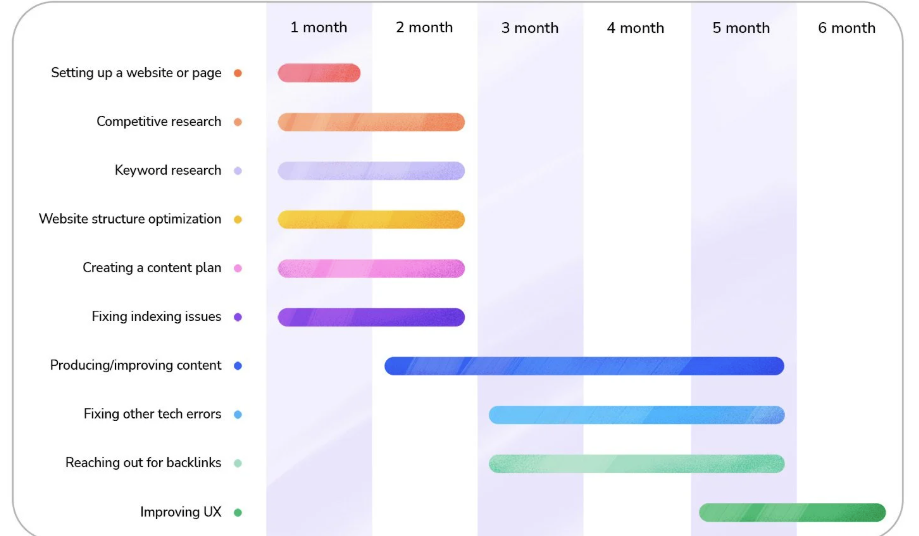Click the light blue Fixing other tech errors bar
The height and width of the screenshot is (536, 919).
(636, 414)
